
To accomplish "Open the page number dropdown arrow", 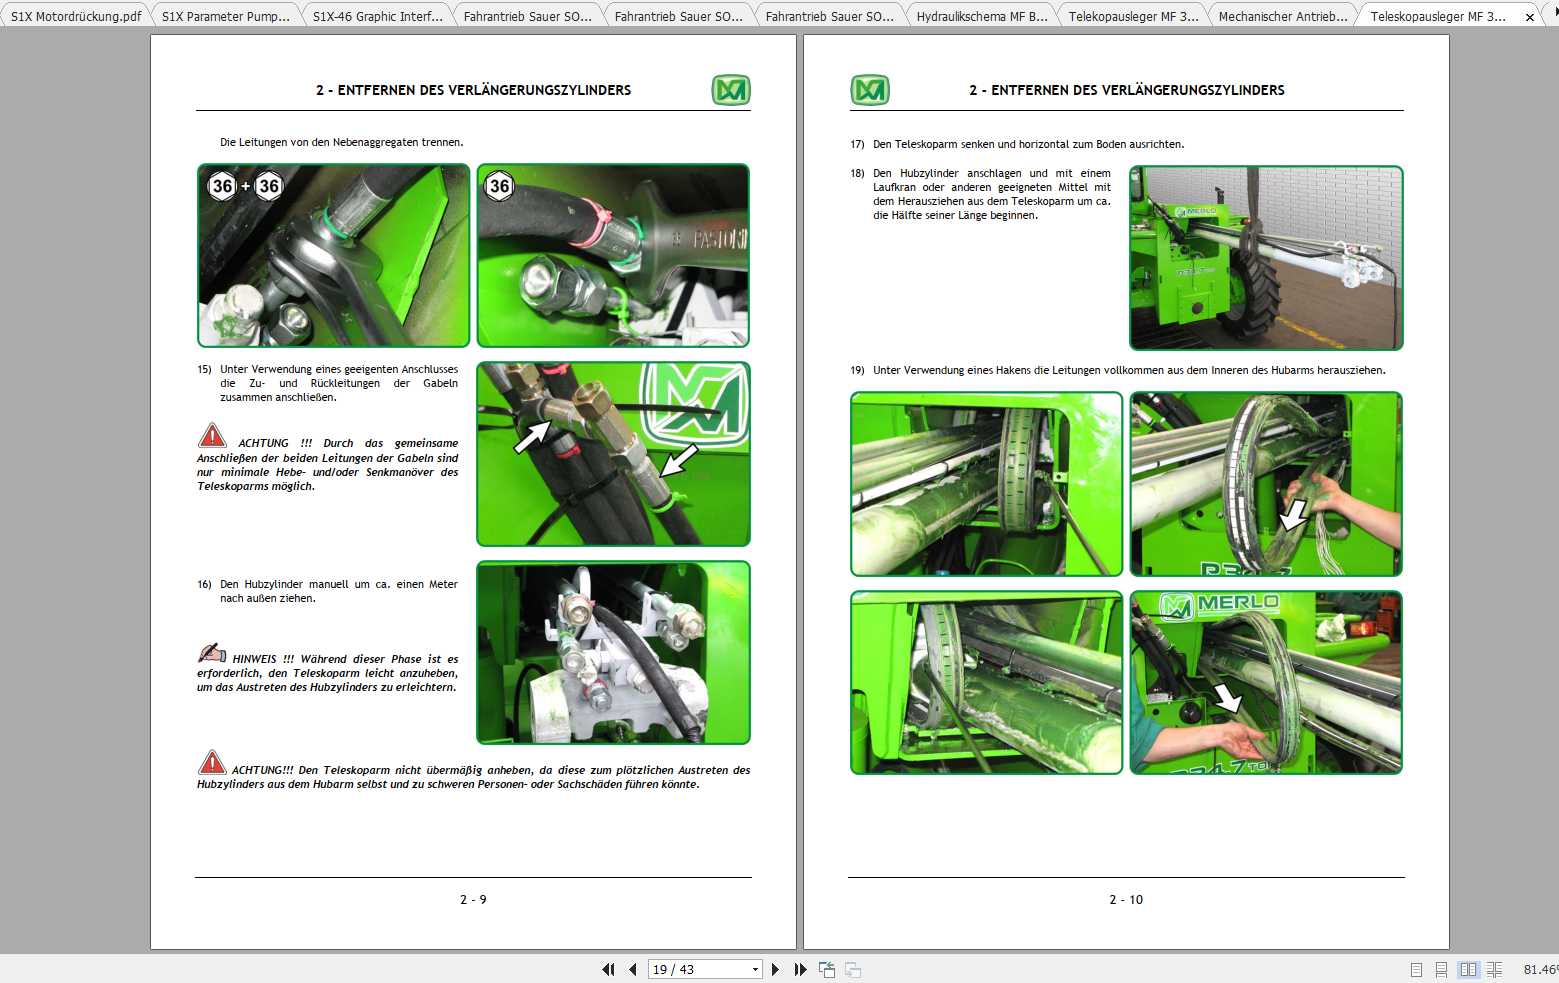I will (755, 969).
